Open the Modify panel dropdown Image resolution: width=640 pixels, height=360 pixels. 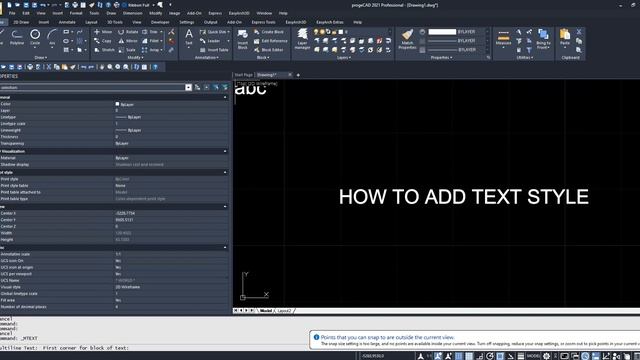(136, 58)
